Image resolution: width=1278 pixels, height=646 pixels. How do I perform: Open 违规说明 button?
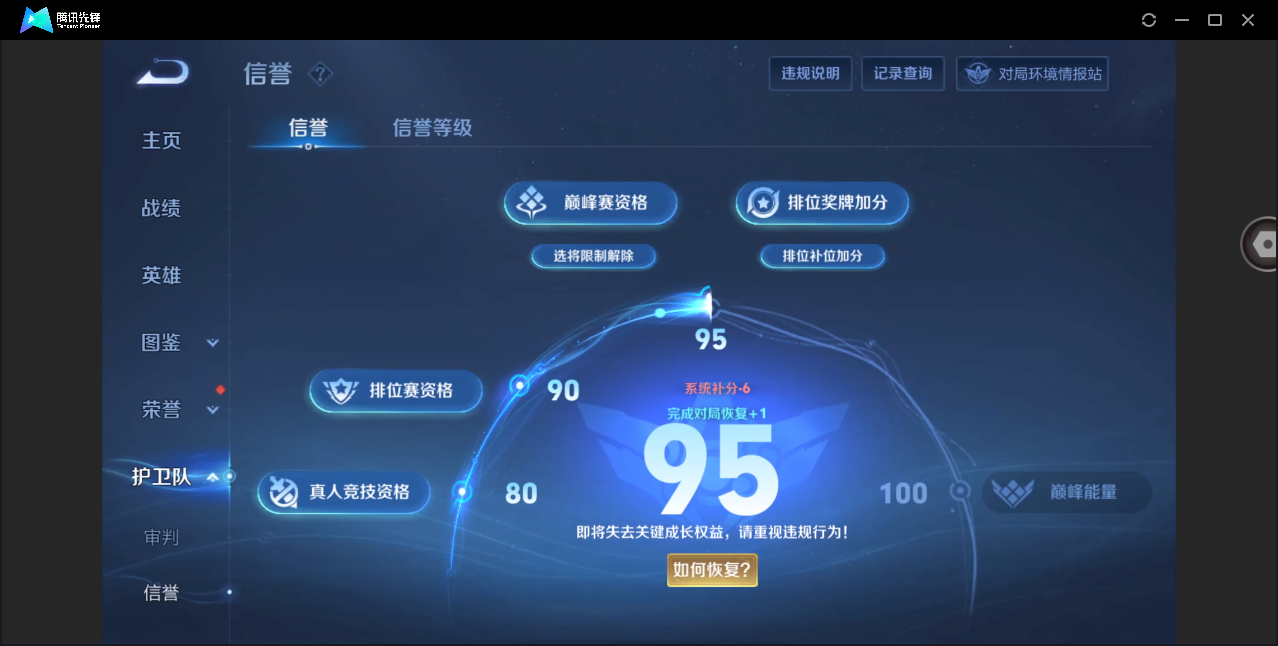point(810,74)
